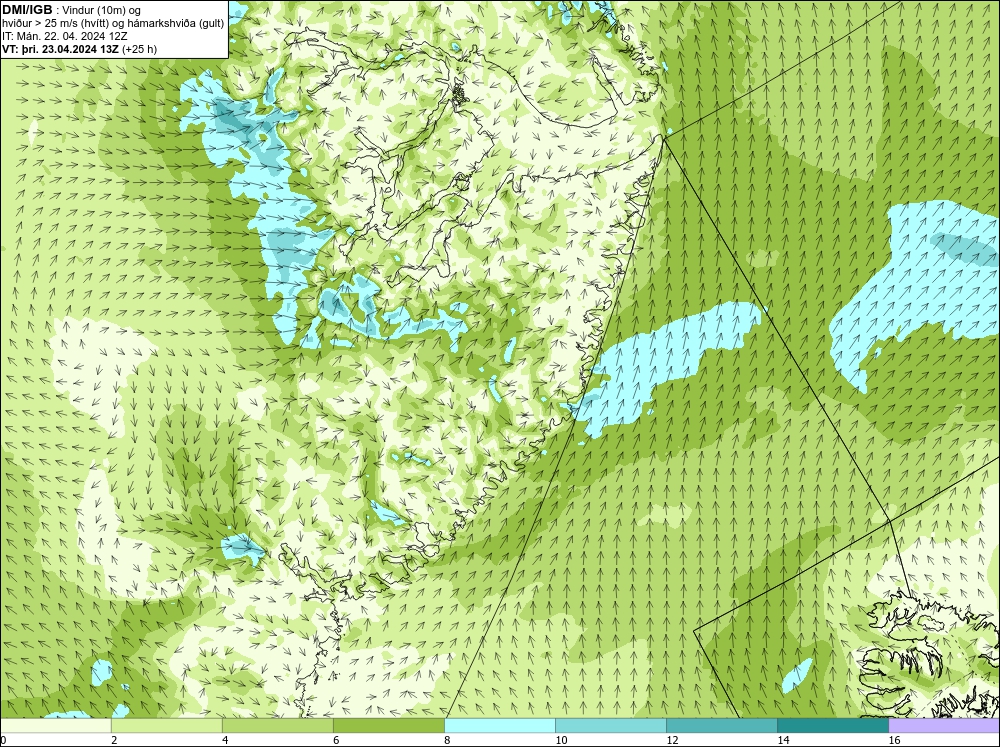The image size is (1000, 747).
Task: Click the legend label '12'
Action: [672, 740]
